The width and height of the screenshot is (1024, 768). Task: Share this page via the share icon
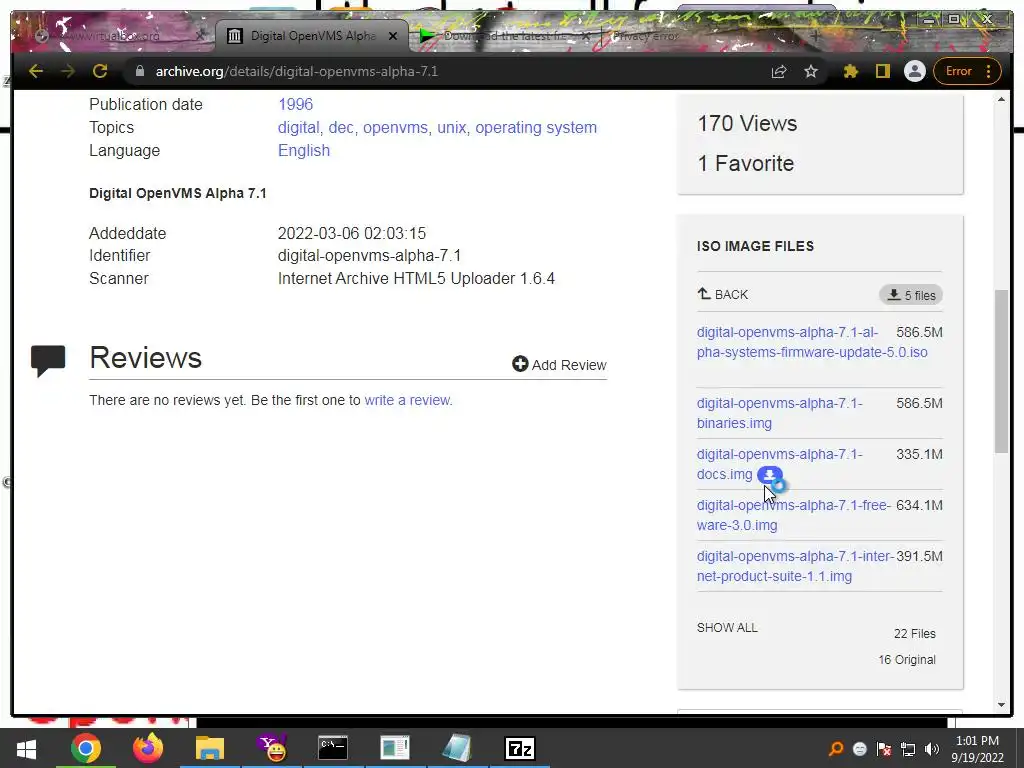[778, 71]
